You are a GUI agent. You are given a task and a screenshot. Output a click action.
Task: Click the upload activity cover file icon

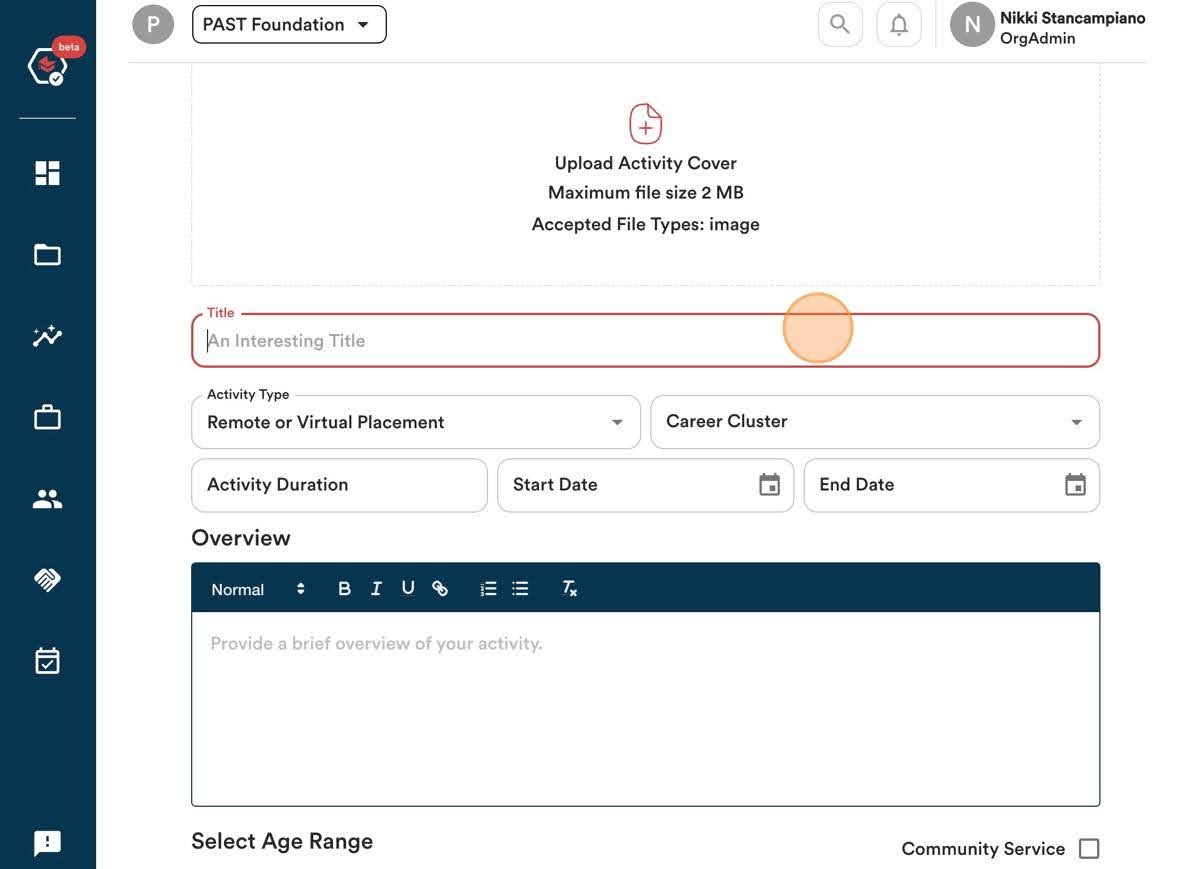(646, 124)
